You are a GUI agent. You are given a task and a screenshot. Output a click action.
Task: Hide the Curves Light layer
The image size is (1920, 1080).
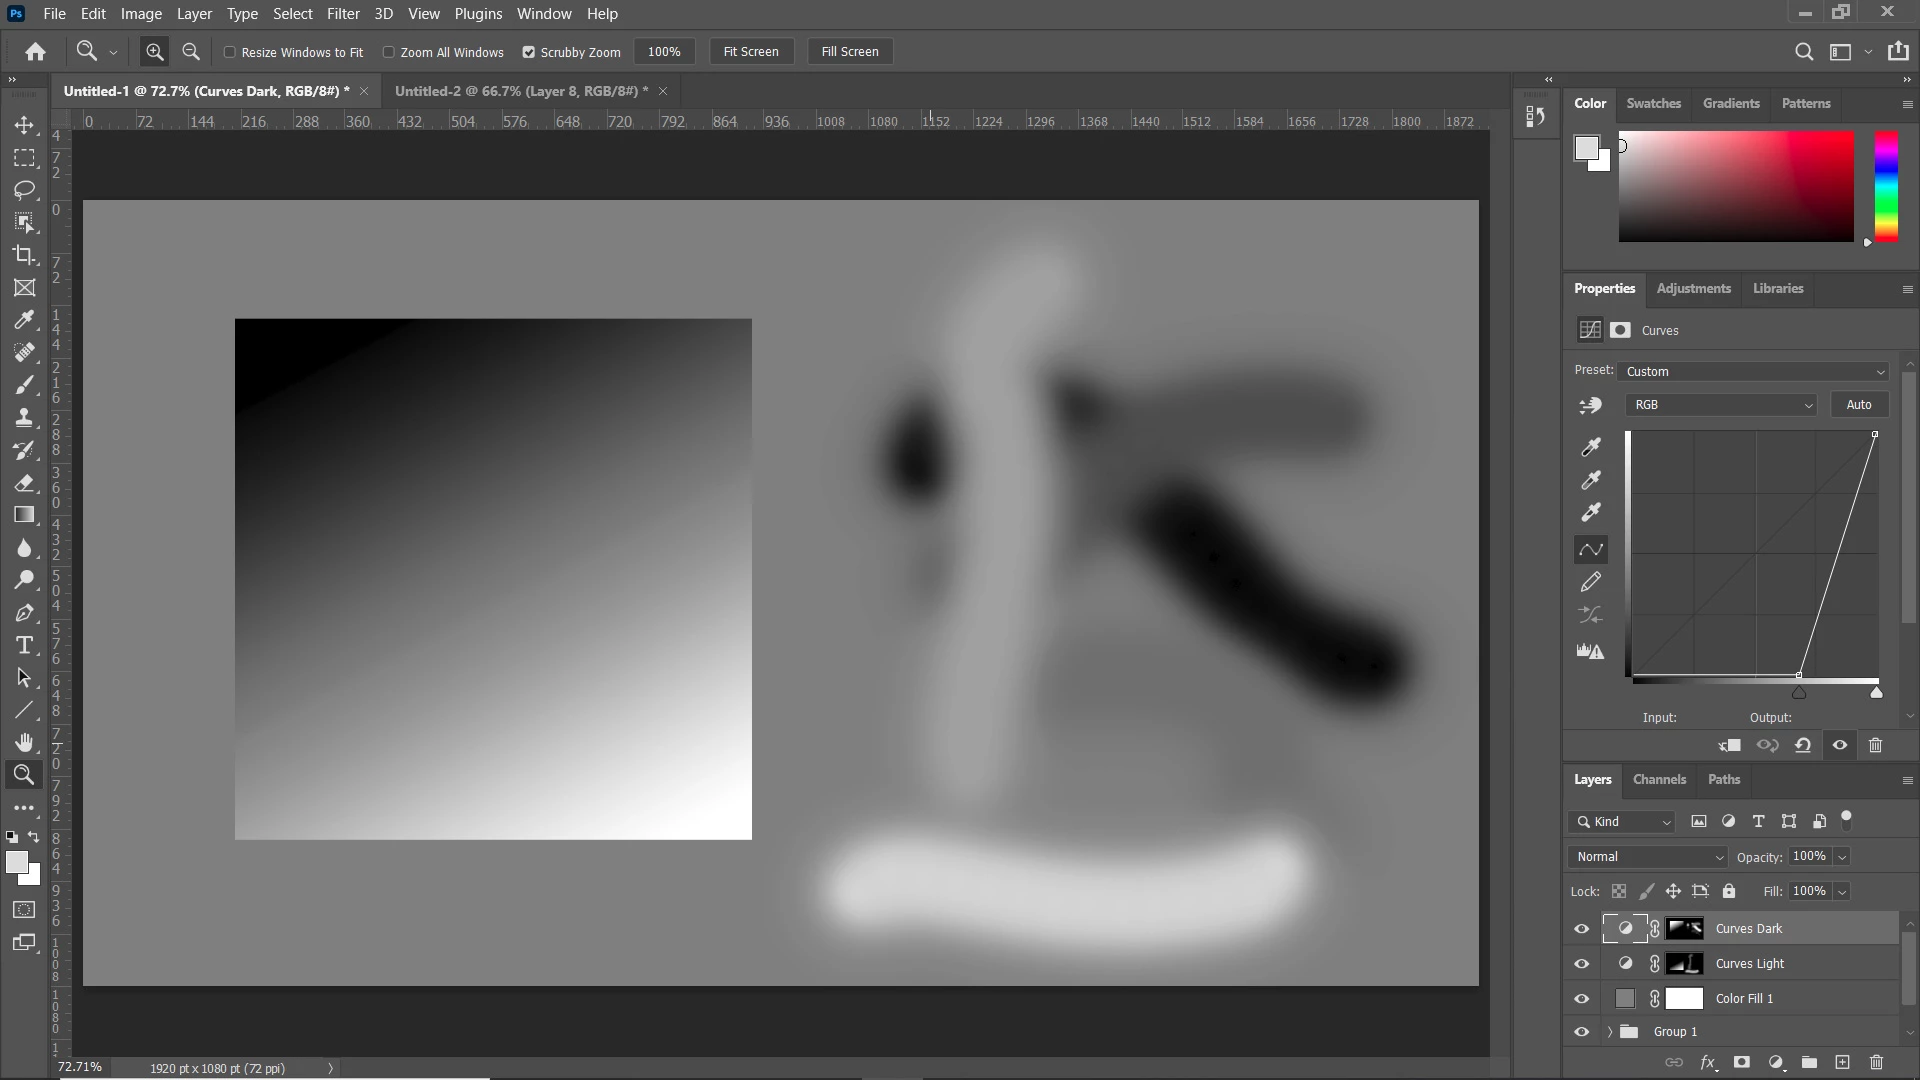tap(1581, 964)
